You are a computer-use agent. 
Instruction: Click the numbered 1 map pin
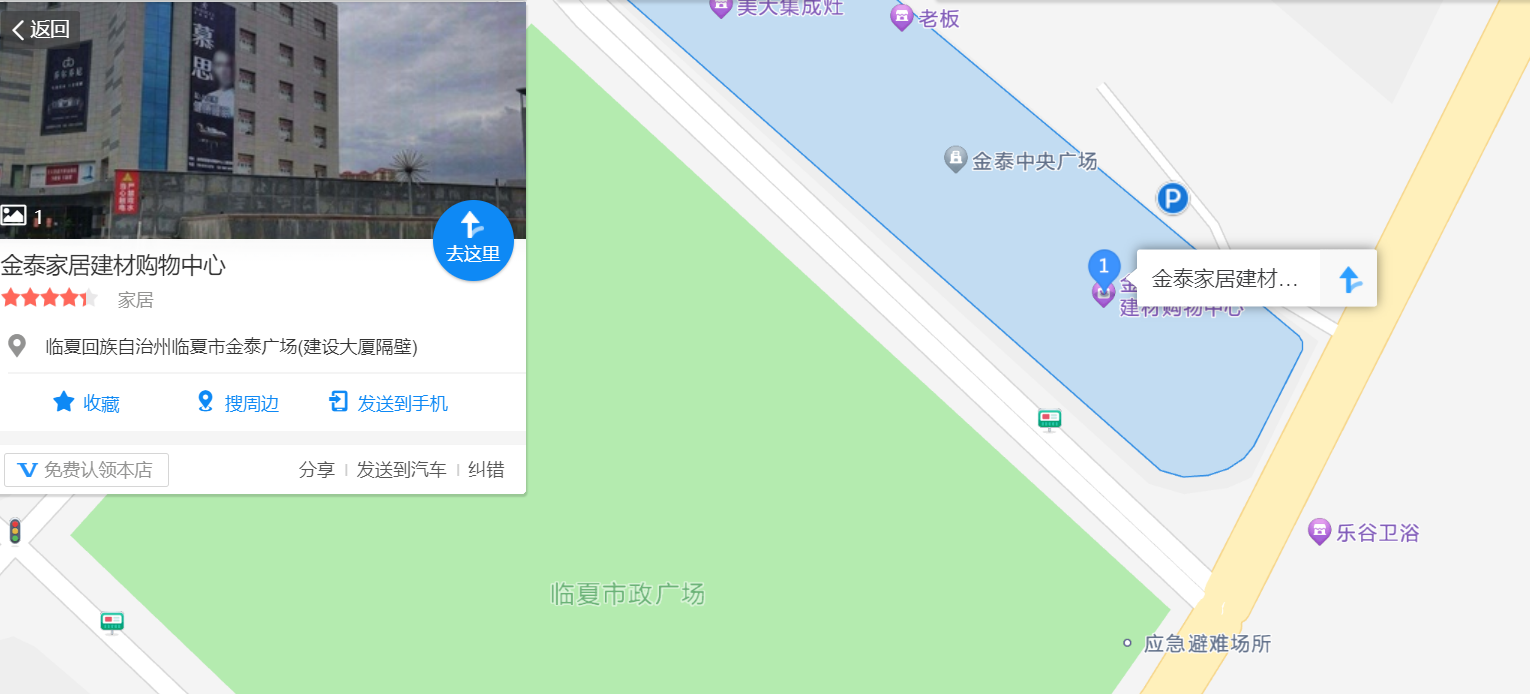[x=1103, y=268]
